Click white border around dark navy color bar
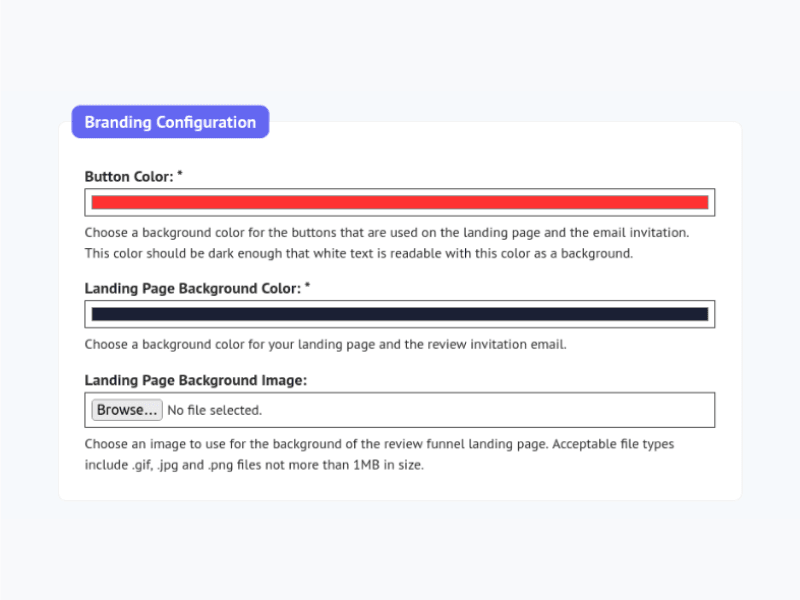Viewport: 800px width, 600px height. (400, 304)
